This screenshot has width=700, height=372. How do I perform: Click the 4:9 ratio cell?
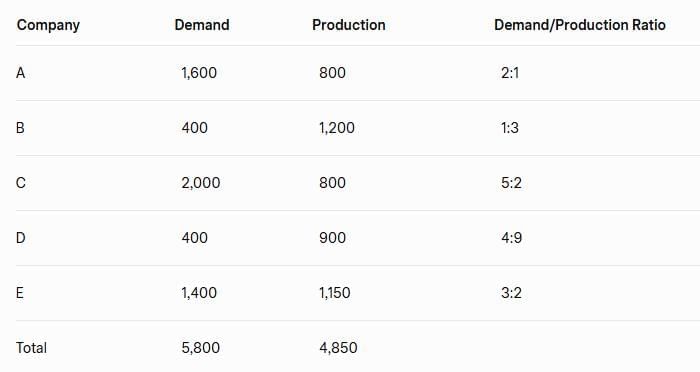tap(512, 238)
